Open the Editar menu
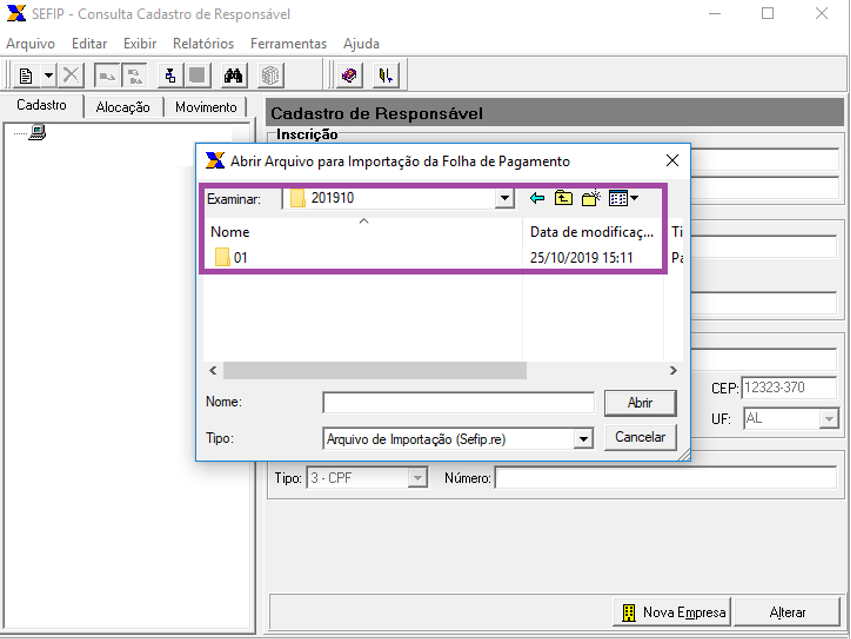 [90, 43]
